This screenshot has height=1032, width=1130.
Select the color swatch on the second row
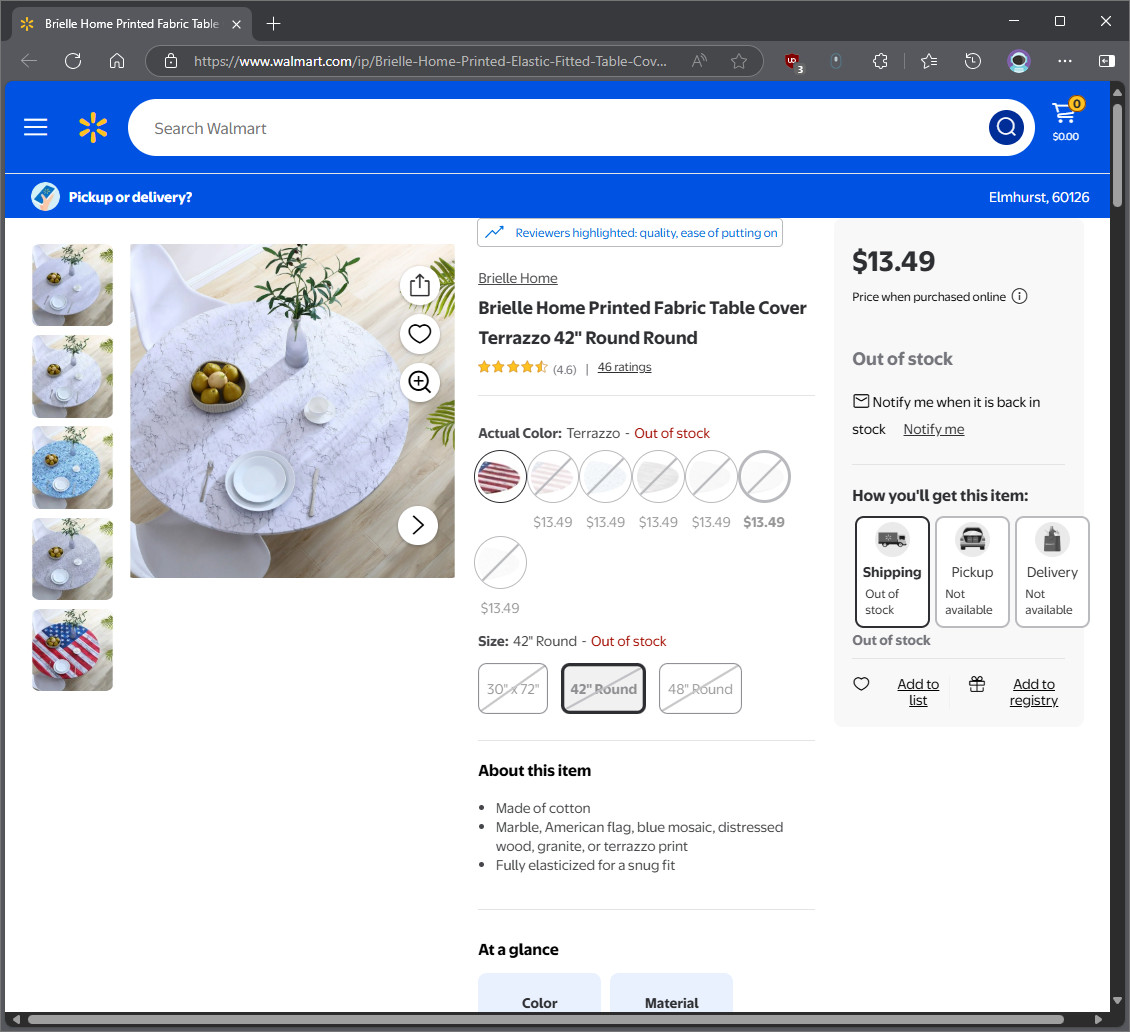[x=500, y=562]
